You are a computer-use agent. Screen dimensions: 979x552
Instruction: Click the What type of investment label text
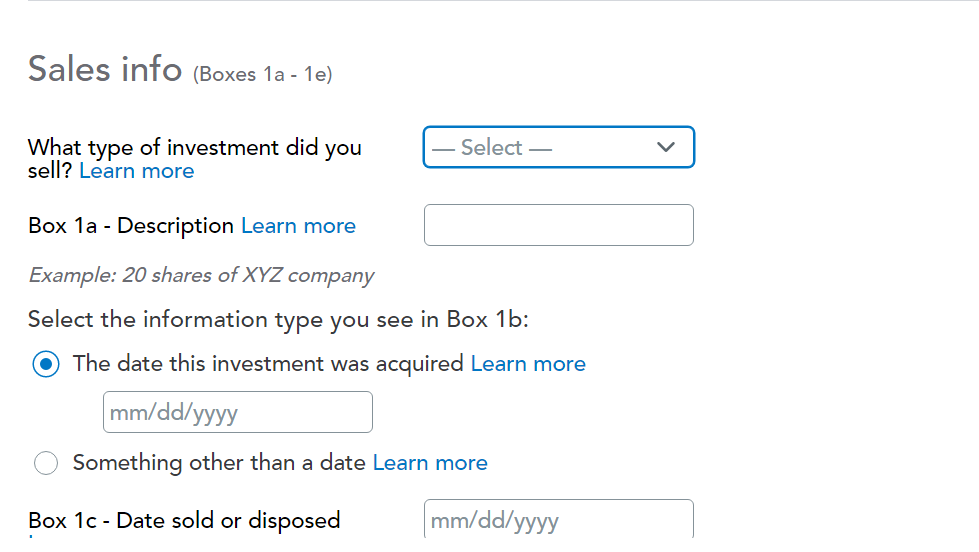[194, 148]
